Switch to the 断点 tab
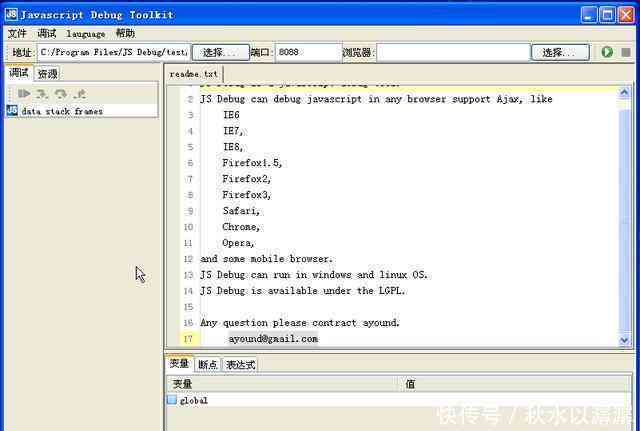 click(x=207, y=364)
